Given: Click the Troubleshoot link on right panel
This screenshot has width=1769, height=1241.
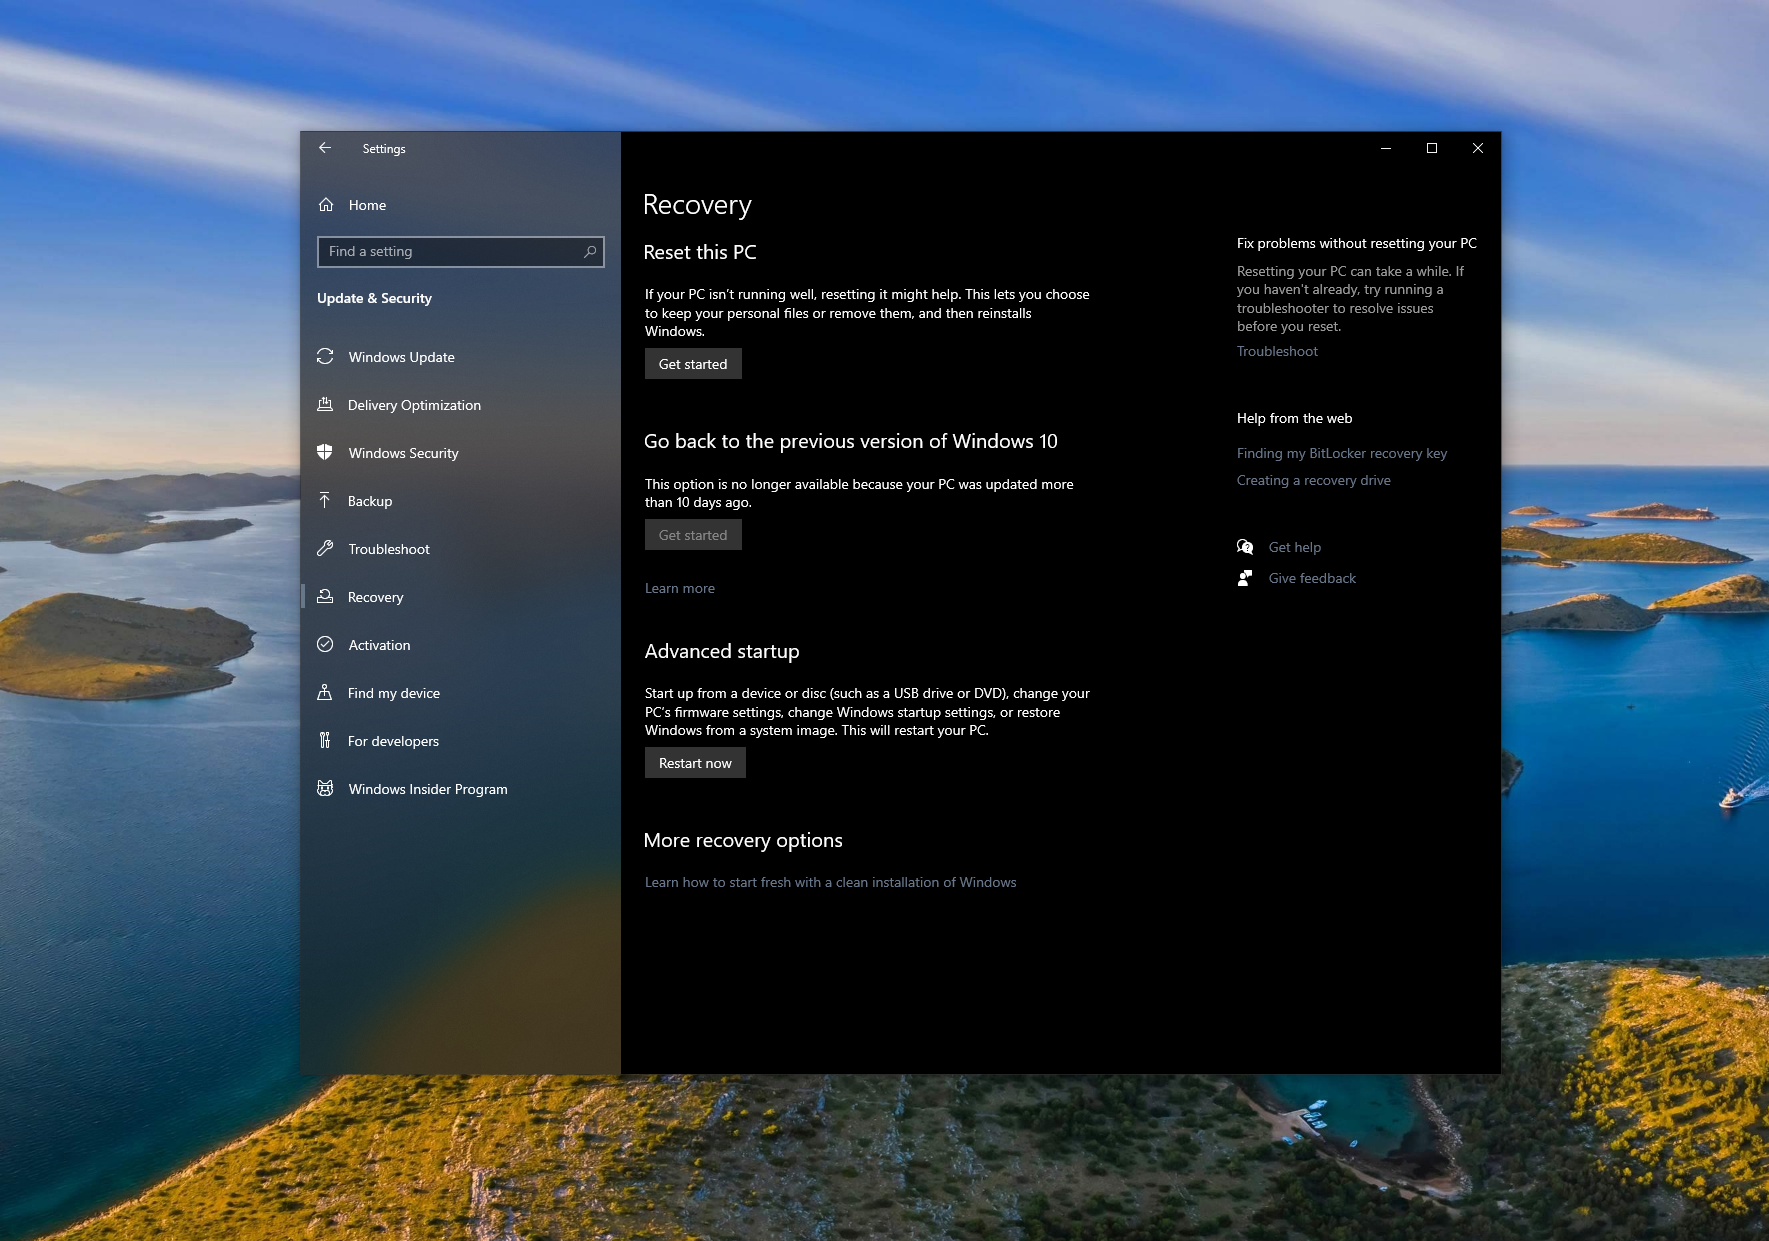Looking at the screenshot, I should click(1277, 351).
